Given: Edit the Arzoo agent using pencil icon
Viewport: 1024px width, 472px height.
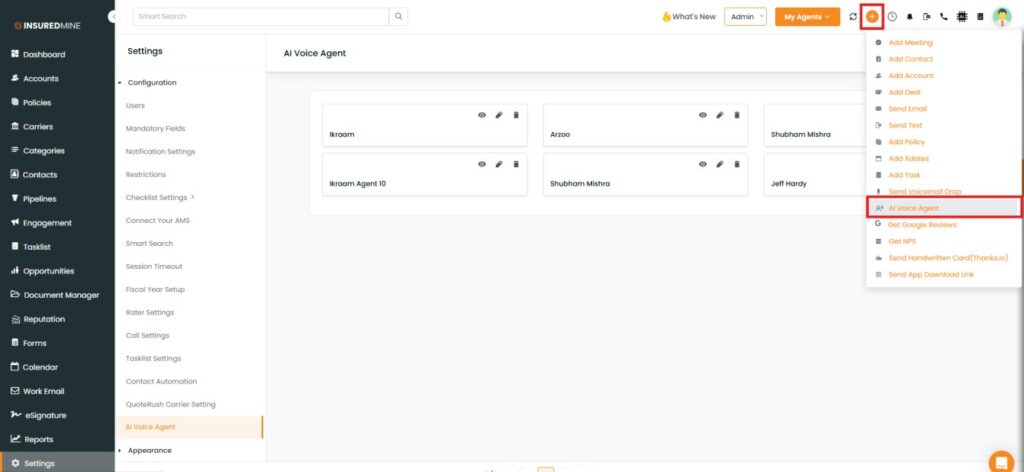Looking at the screenshot, I should [x=719, y=115].
